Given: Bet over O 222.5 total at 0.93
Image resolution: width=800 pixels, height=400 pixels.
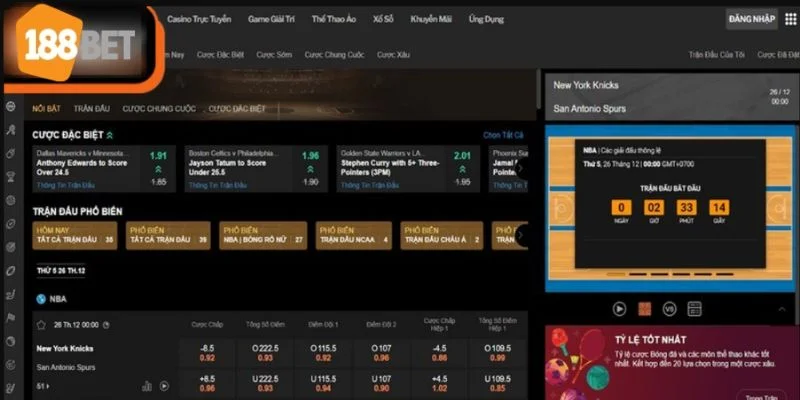Looking at the screenshot, I should tap(265, 353).
